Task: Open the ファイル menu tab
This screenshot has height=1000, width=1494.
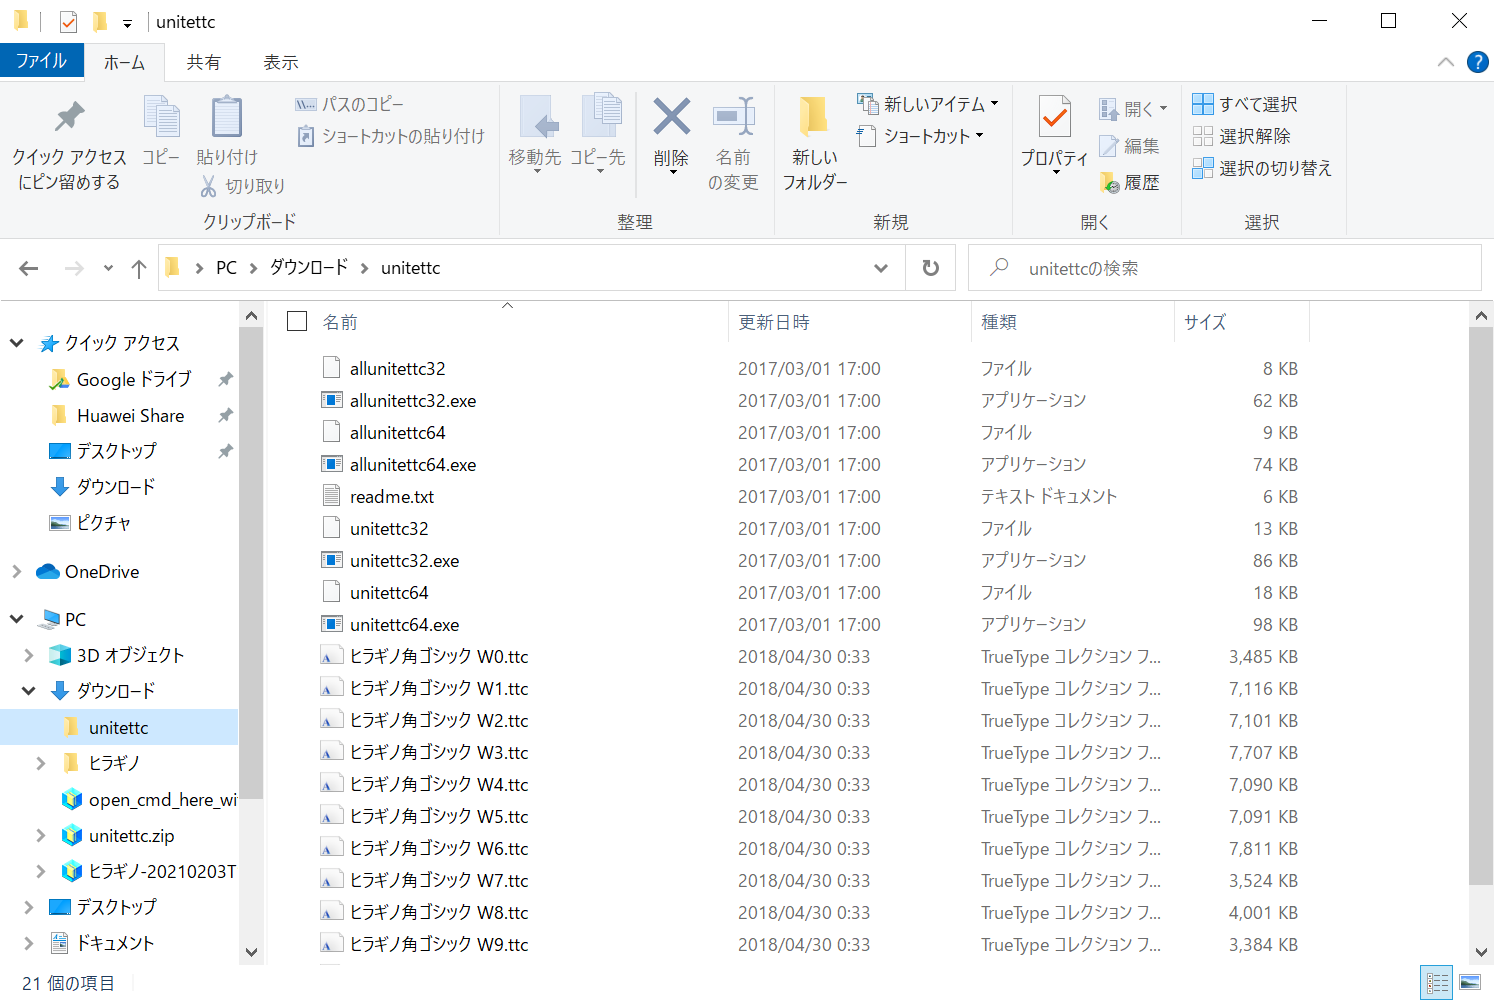Action: [41, 61]
